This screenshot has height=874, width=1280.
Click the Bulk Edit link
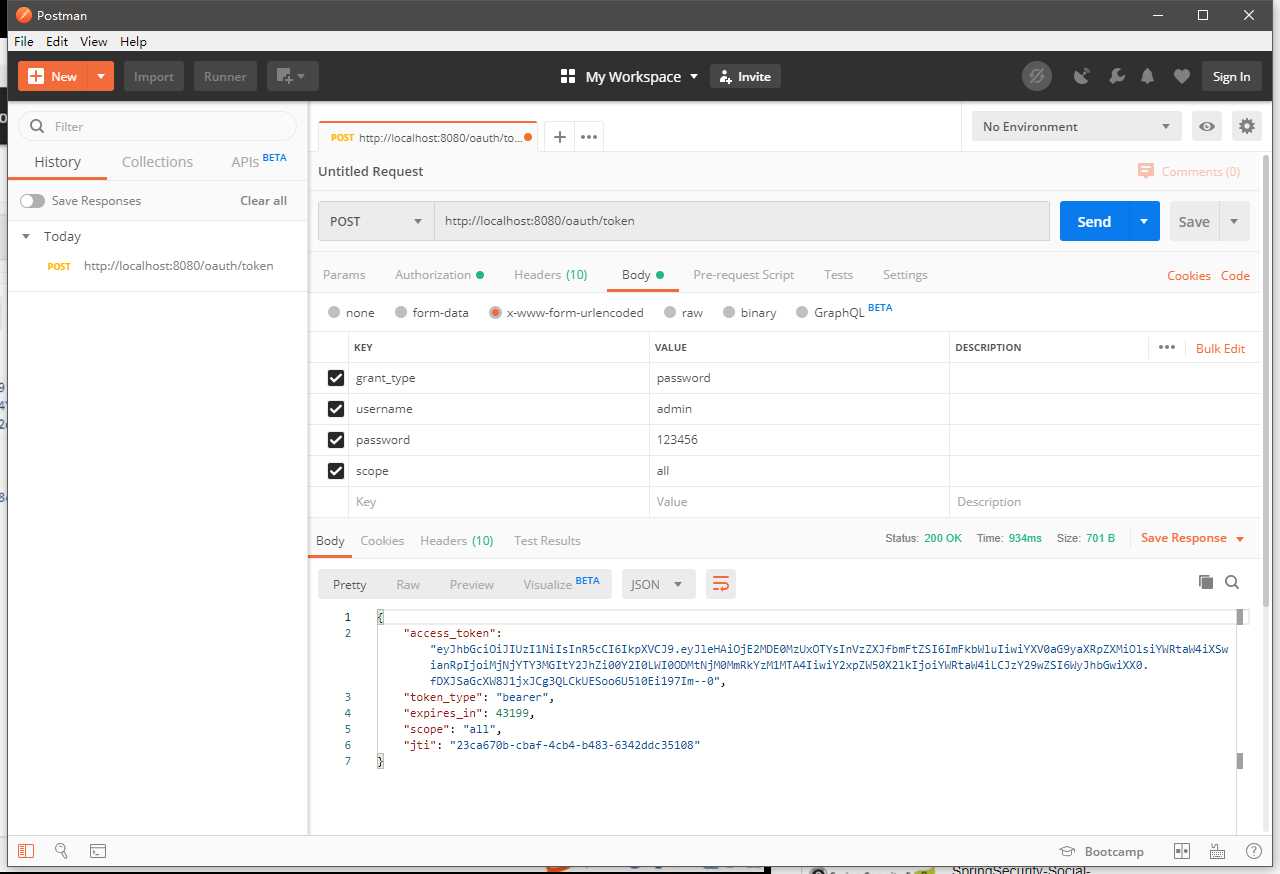[1220, 348]
